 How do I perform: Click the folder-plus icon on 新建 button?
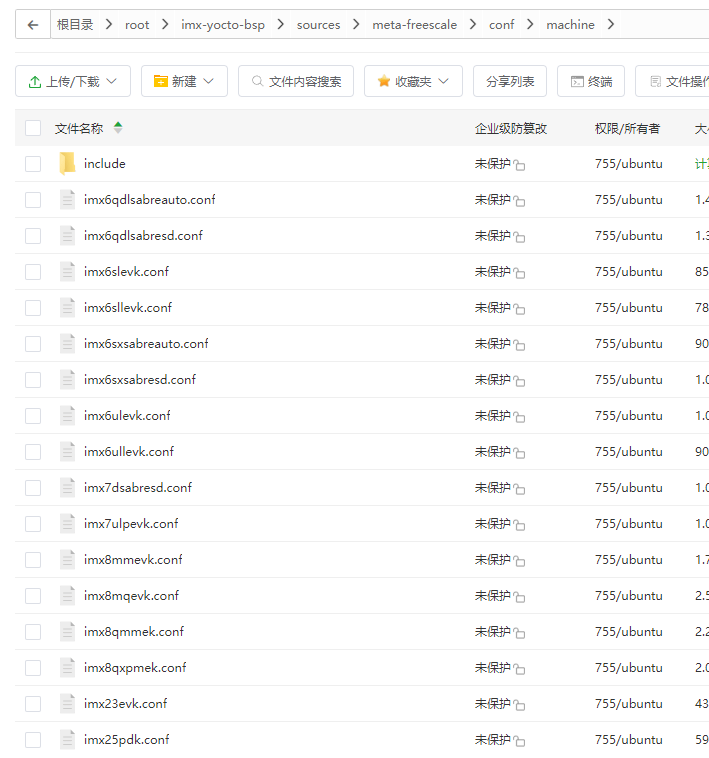pyautogui.click(x=160, y=81)
